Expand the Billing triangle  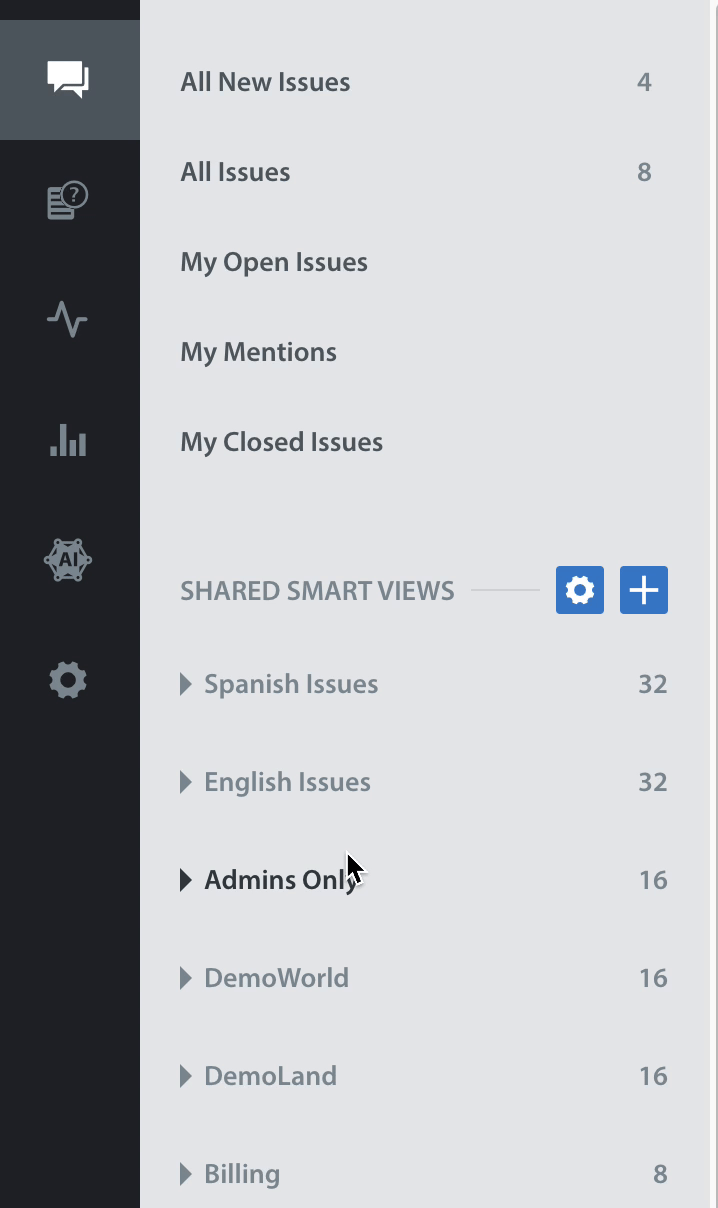(x=185, y=1174)
